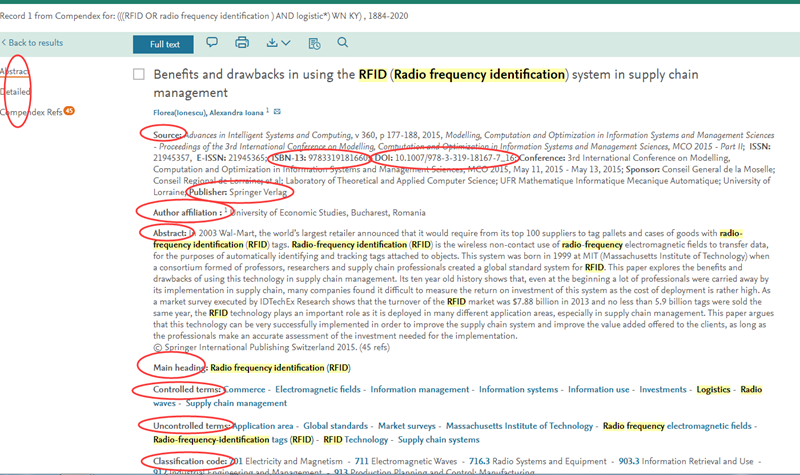Switch to the Abstract tab
The height and width of the screenshot is (475, 800).
14,71
